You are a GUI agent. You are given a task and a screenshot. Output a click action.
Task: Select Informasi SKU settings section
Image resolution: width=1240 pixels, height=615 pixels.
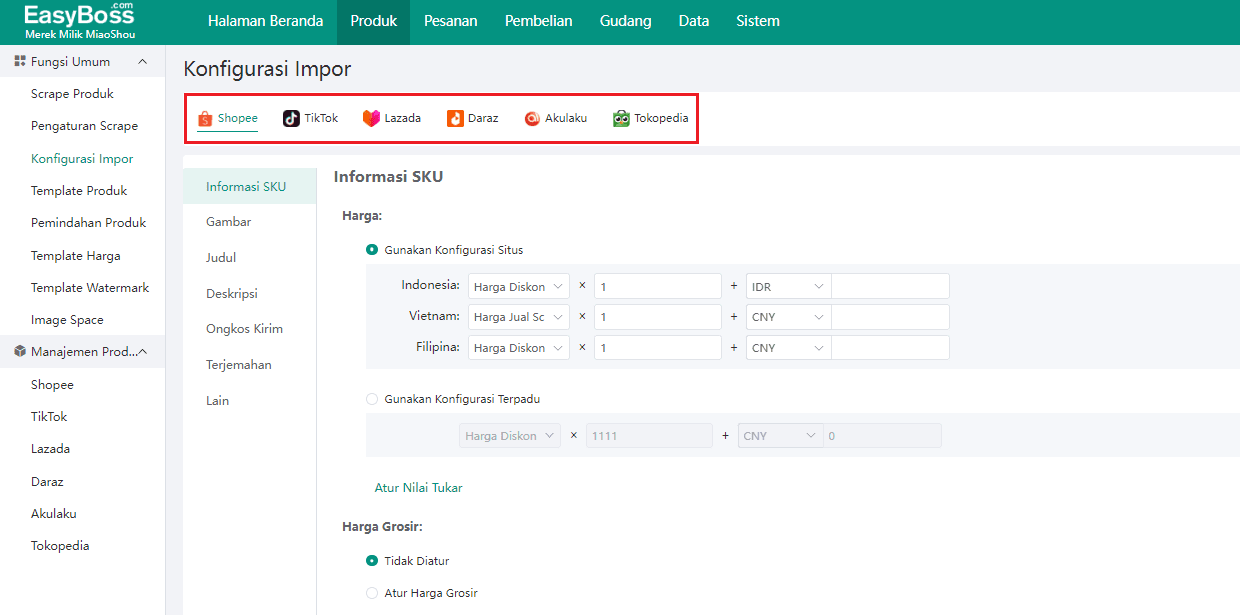250,186
